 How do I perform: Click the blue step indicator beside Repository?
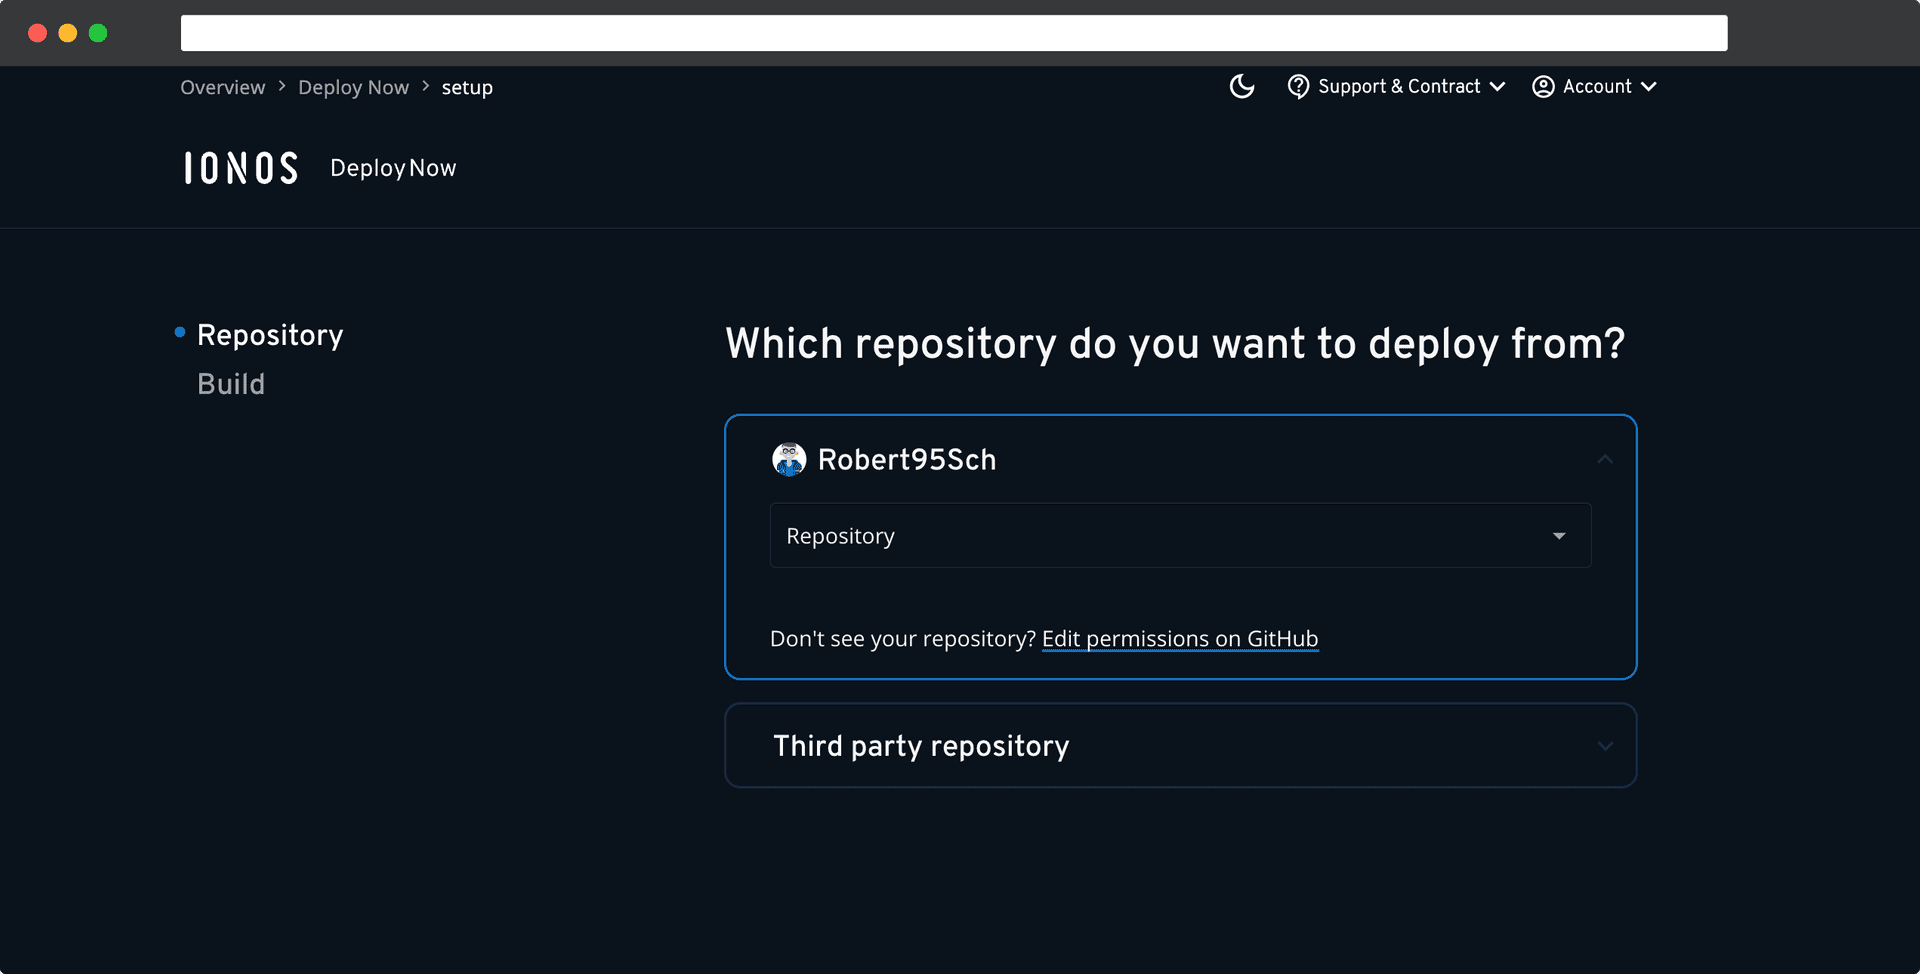coord(179,332)
